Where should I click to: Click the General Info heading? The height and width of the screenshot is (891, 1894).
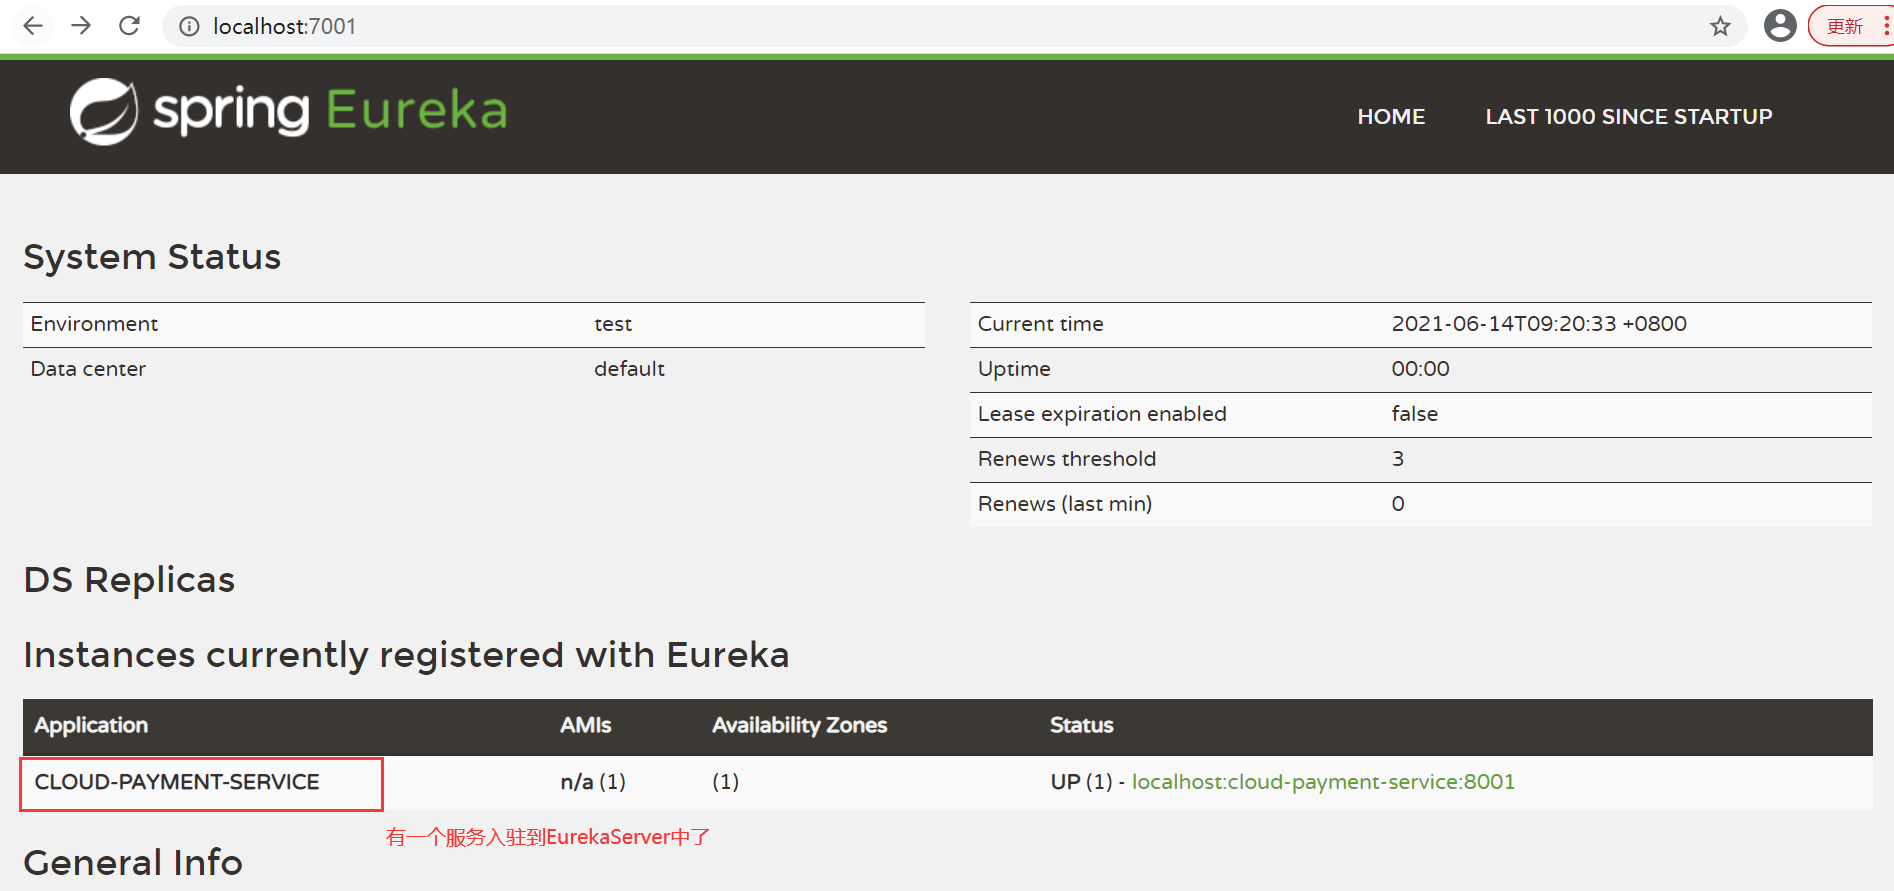tap(133, 862)
